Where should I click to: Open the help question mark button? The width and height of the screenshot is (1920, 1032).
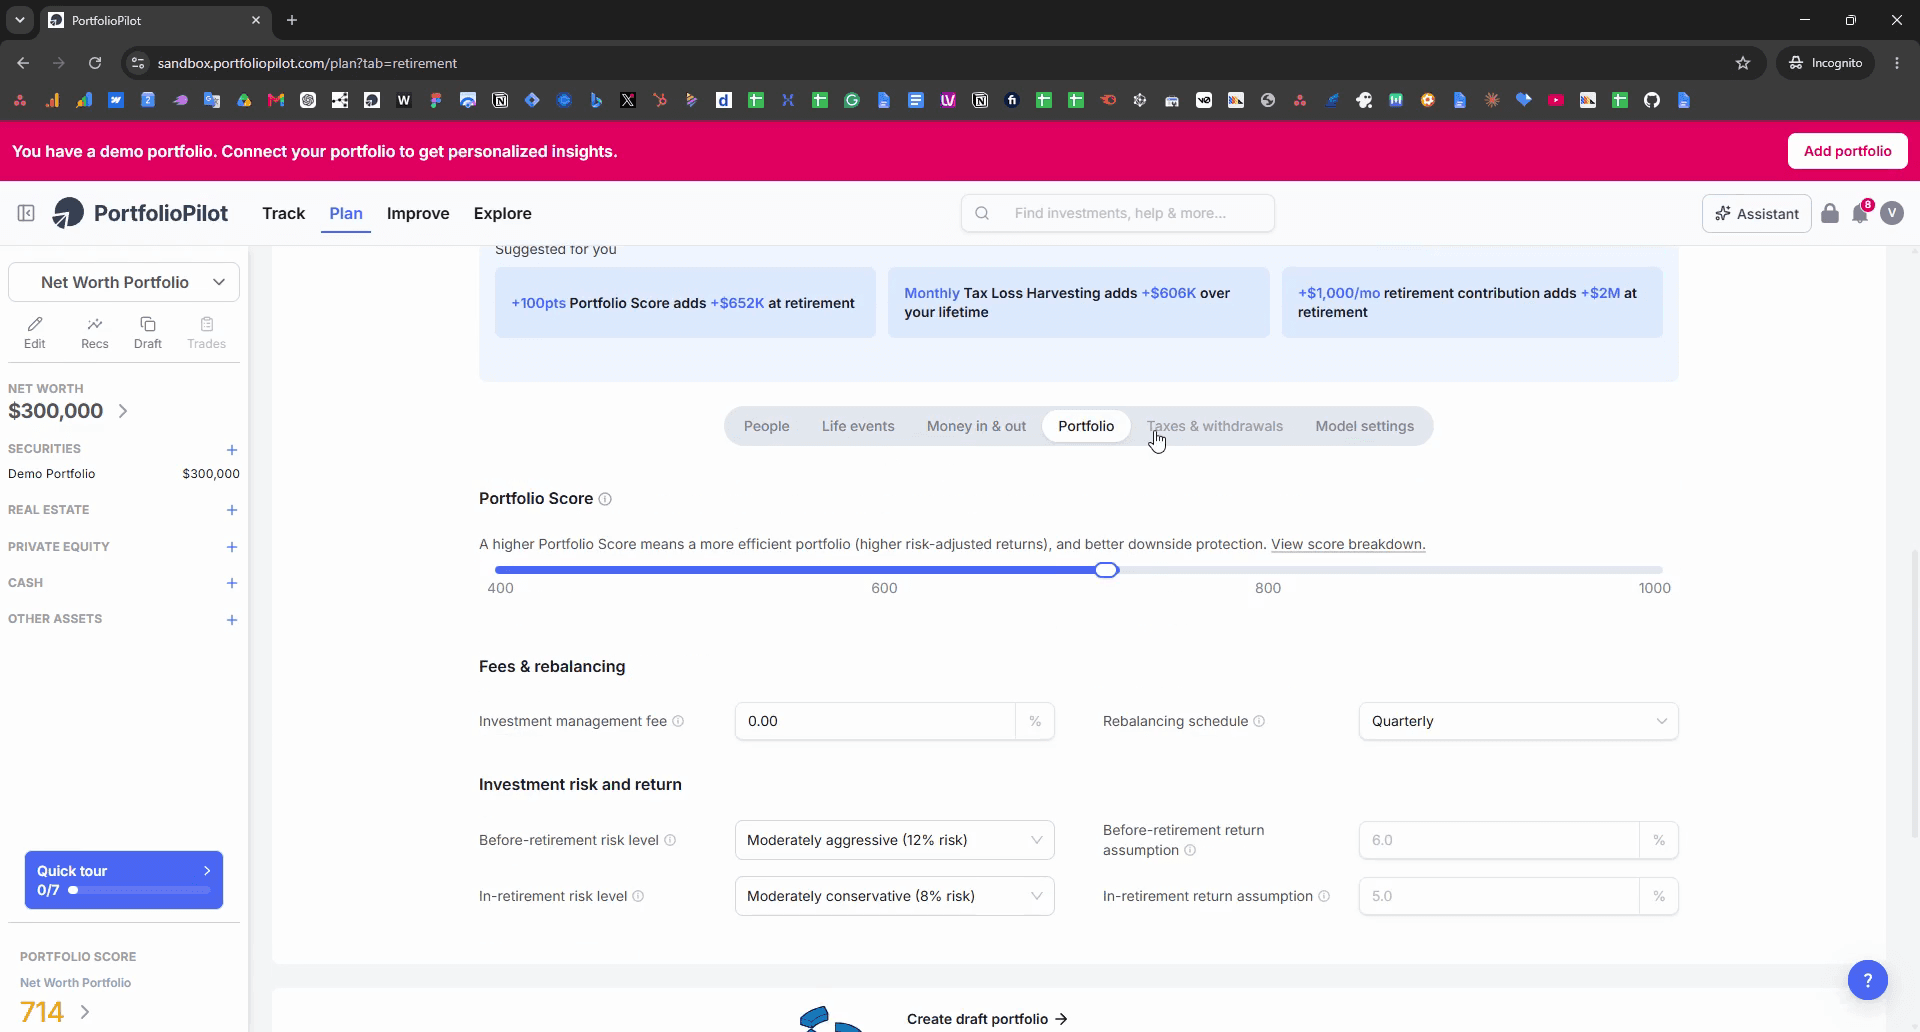[x=1868, y=980]
